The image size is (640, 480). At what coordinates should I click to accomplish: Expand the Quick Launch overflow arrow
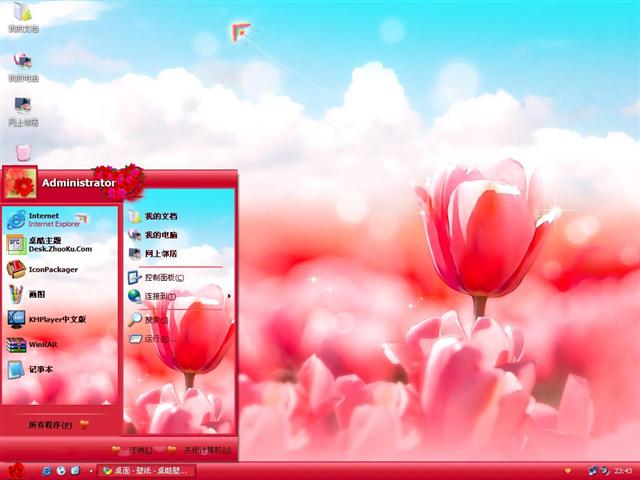point(91,471)
